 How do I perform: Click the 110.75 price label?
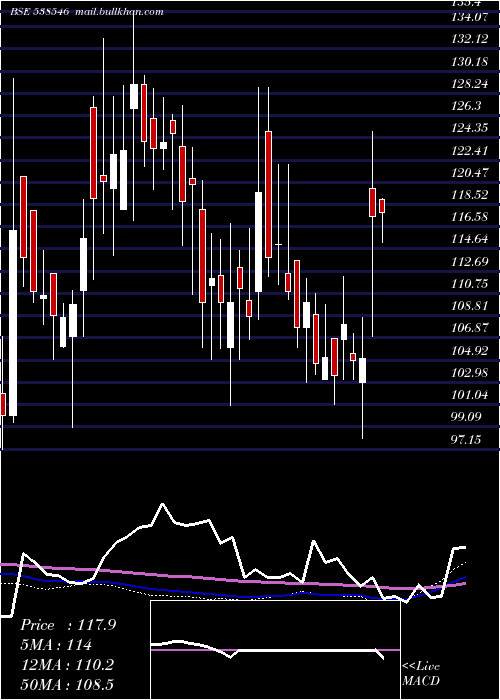(x=469, y=284)
